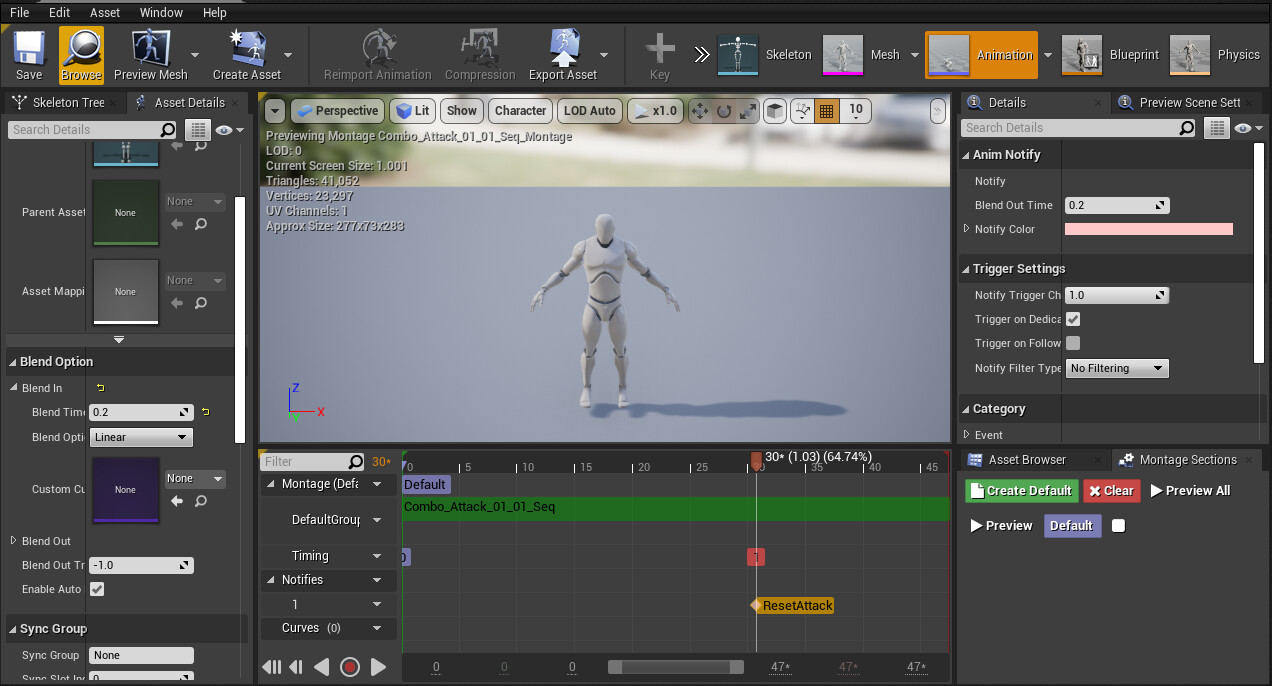Viewport: 1272px width, 686px height.
Task: Open the Window menu
Action: [x=161, y=12]
